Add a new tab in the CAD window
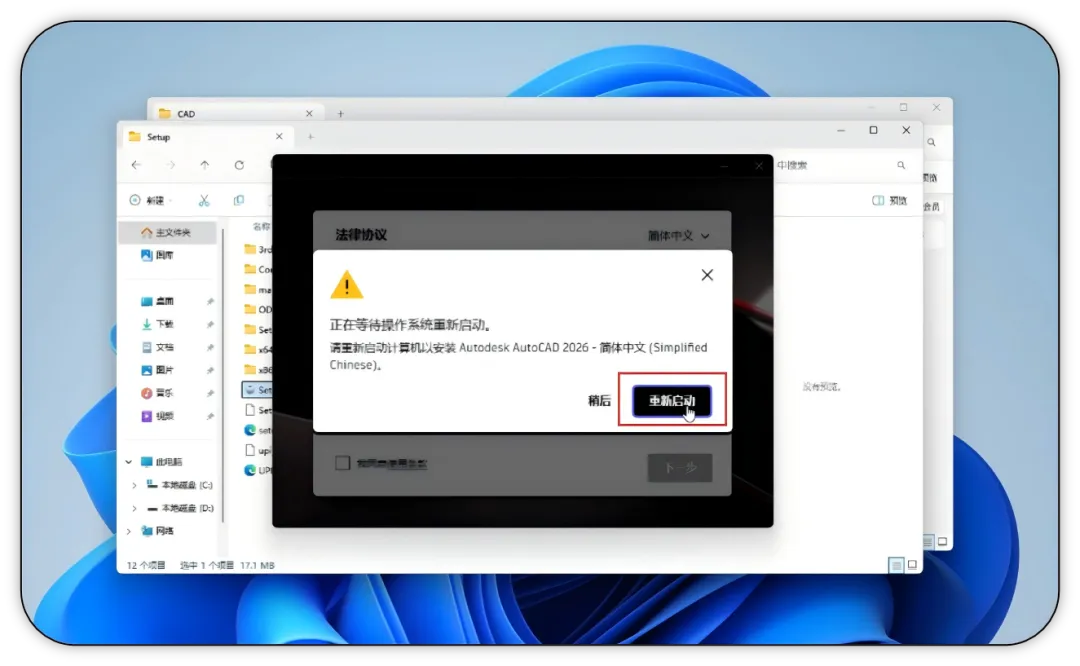Image resolution: width=1080 pixels, height=666 pixels. click(x=340, y=114)
